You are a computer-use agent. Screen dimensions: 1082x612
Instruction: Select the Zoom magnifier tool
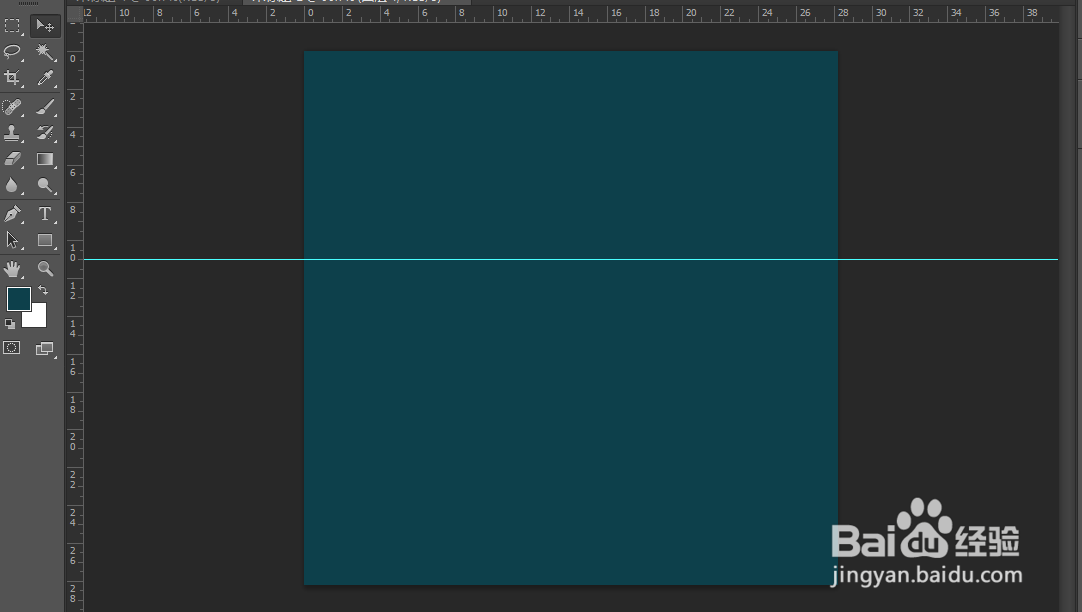pos(45,268)
